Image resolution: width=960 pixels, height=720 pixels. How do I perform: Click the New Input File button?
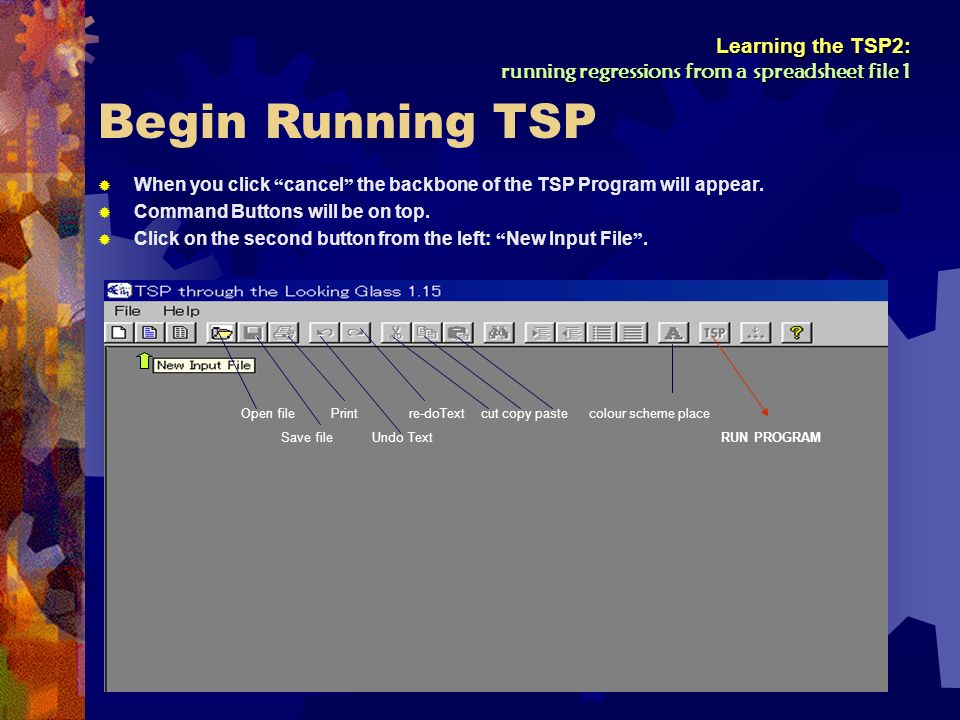(150, 332)
